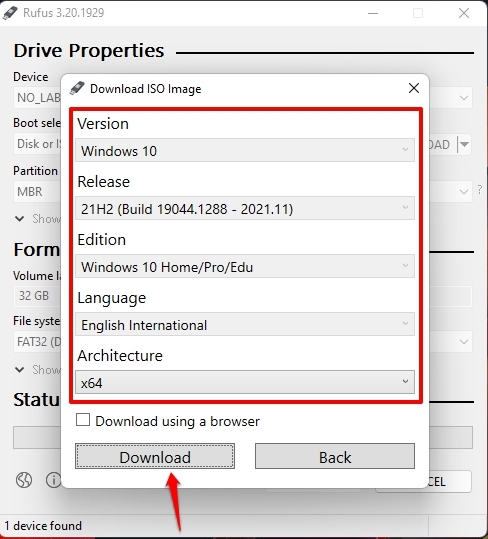Click the status progress bar in Rufus
The width and height of the screenshot is (488, 539).
(37, 437)
